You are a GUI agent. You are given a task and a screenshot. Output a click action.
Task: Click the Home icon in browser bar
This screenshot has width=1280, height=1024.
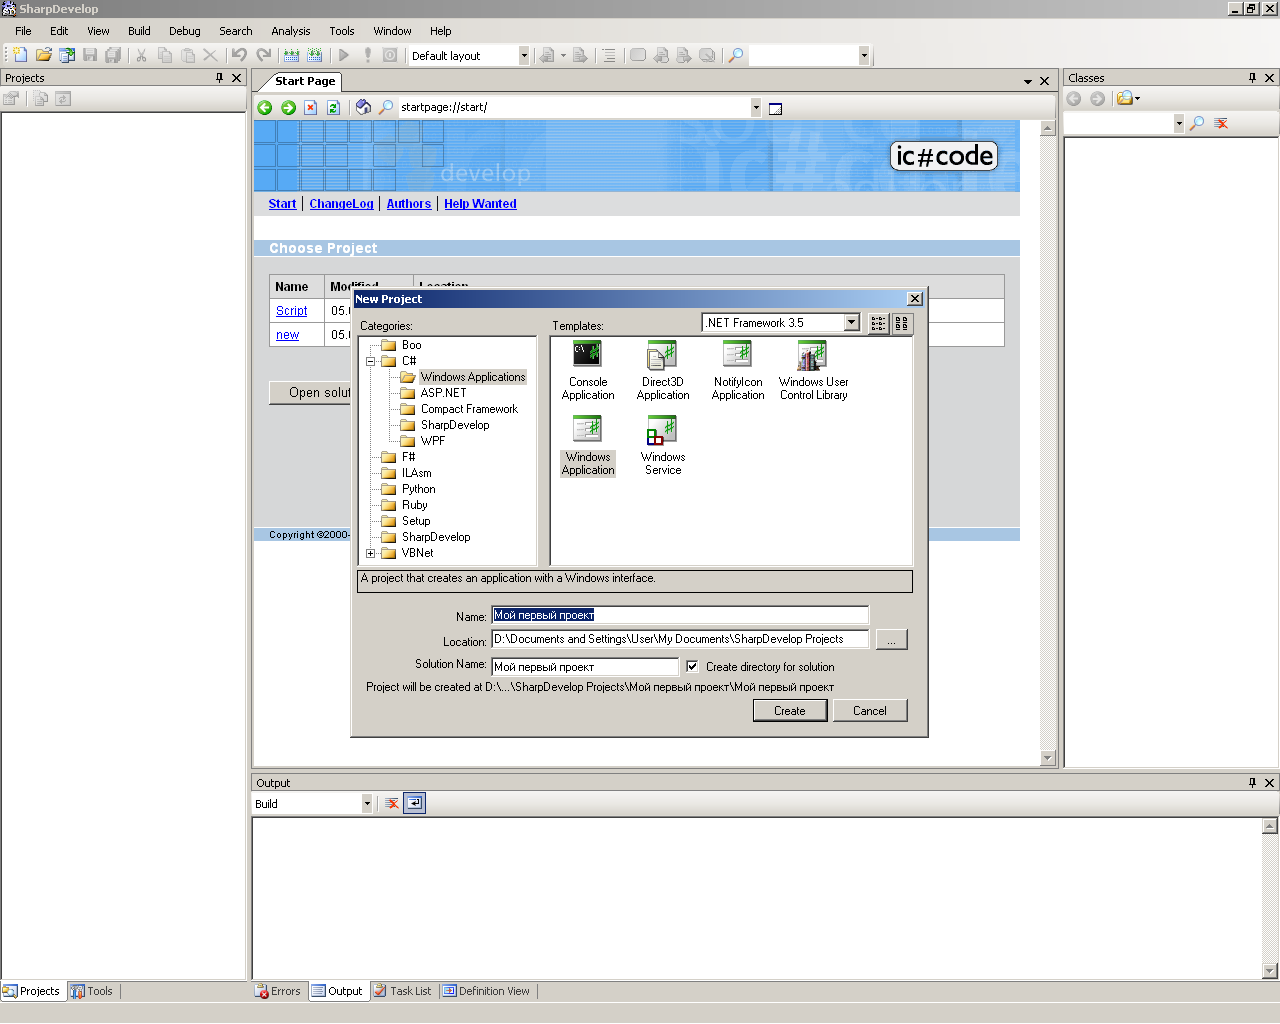(x=363, y=107)
